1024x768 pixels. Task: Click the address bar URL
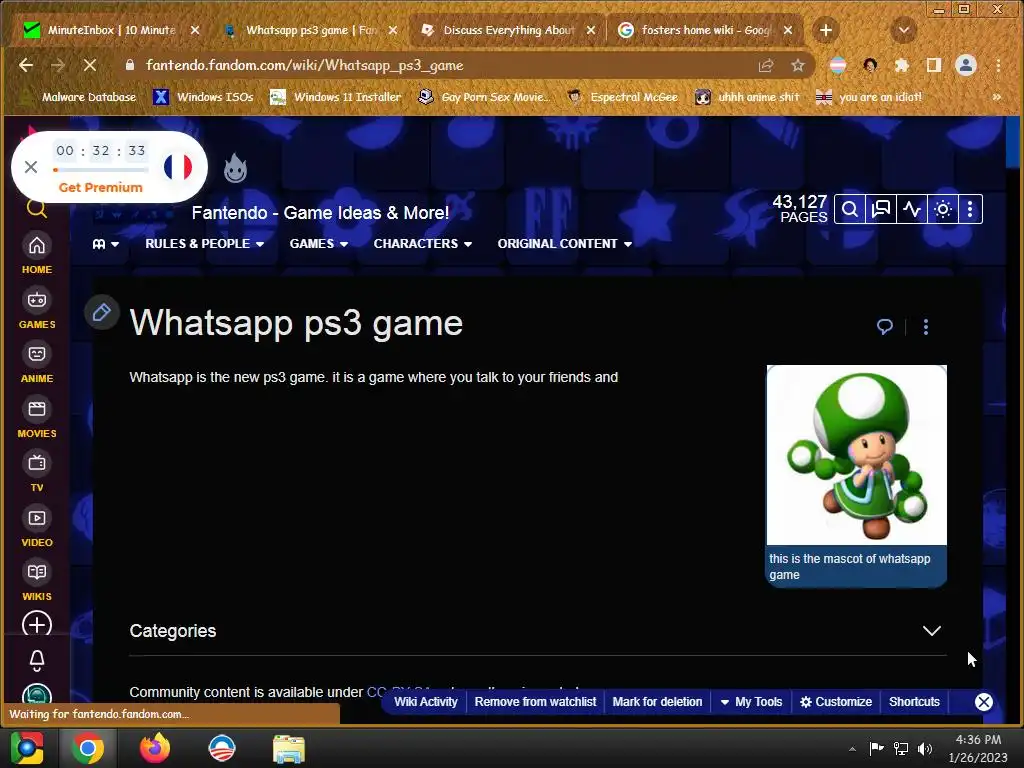[304, 65]
